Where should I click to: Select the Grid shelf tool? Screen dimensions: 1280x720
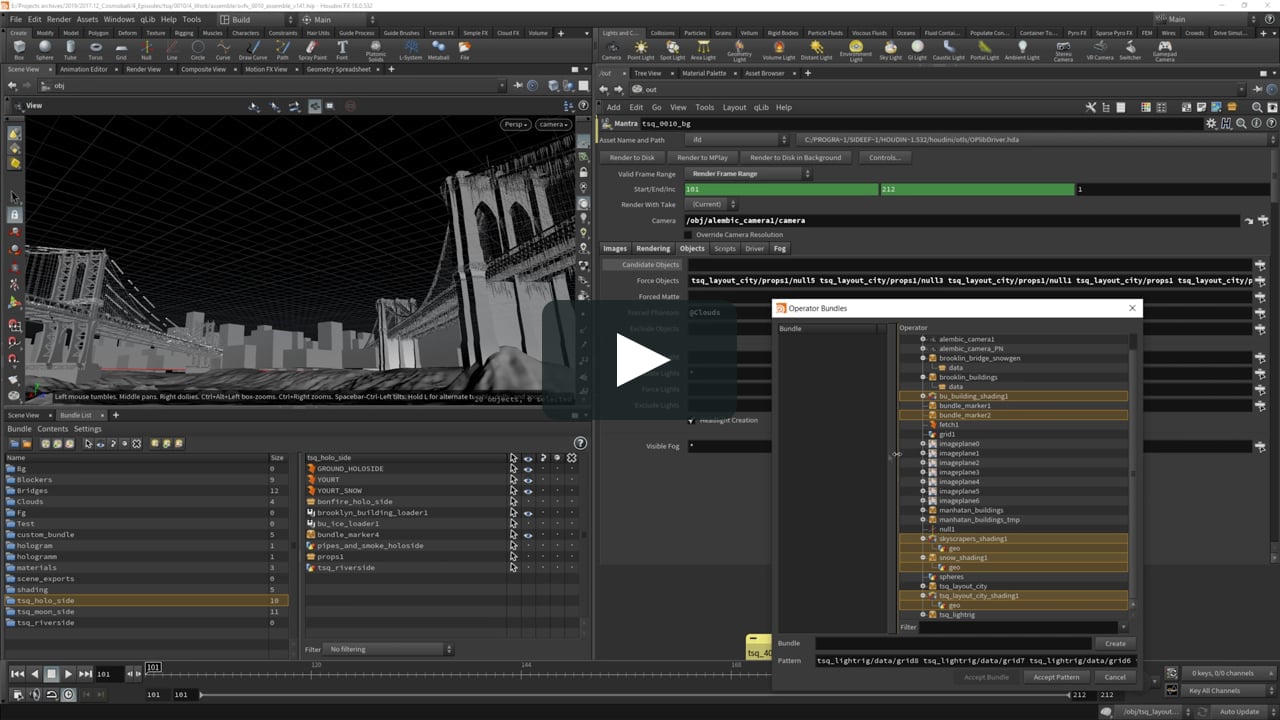tap(121, 50)
